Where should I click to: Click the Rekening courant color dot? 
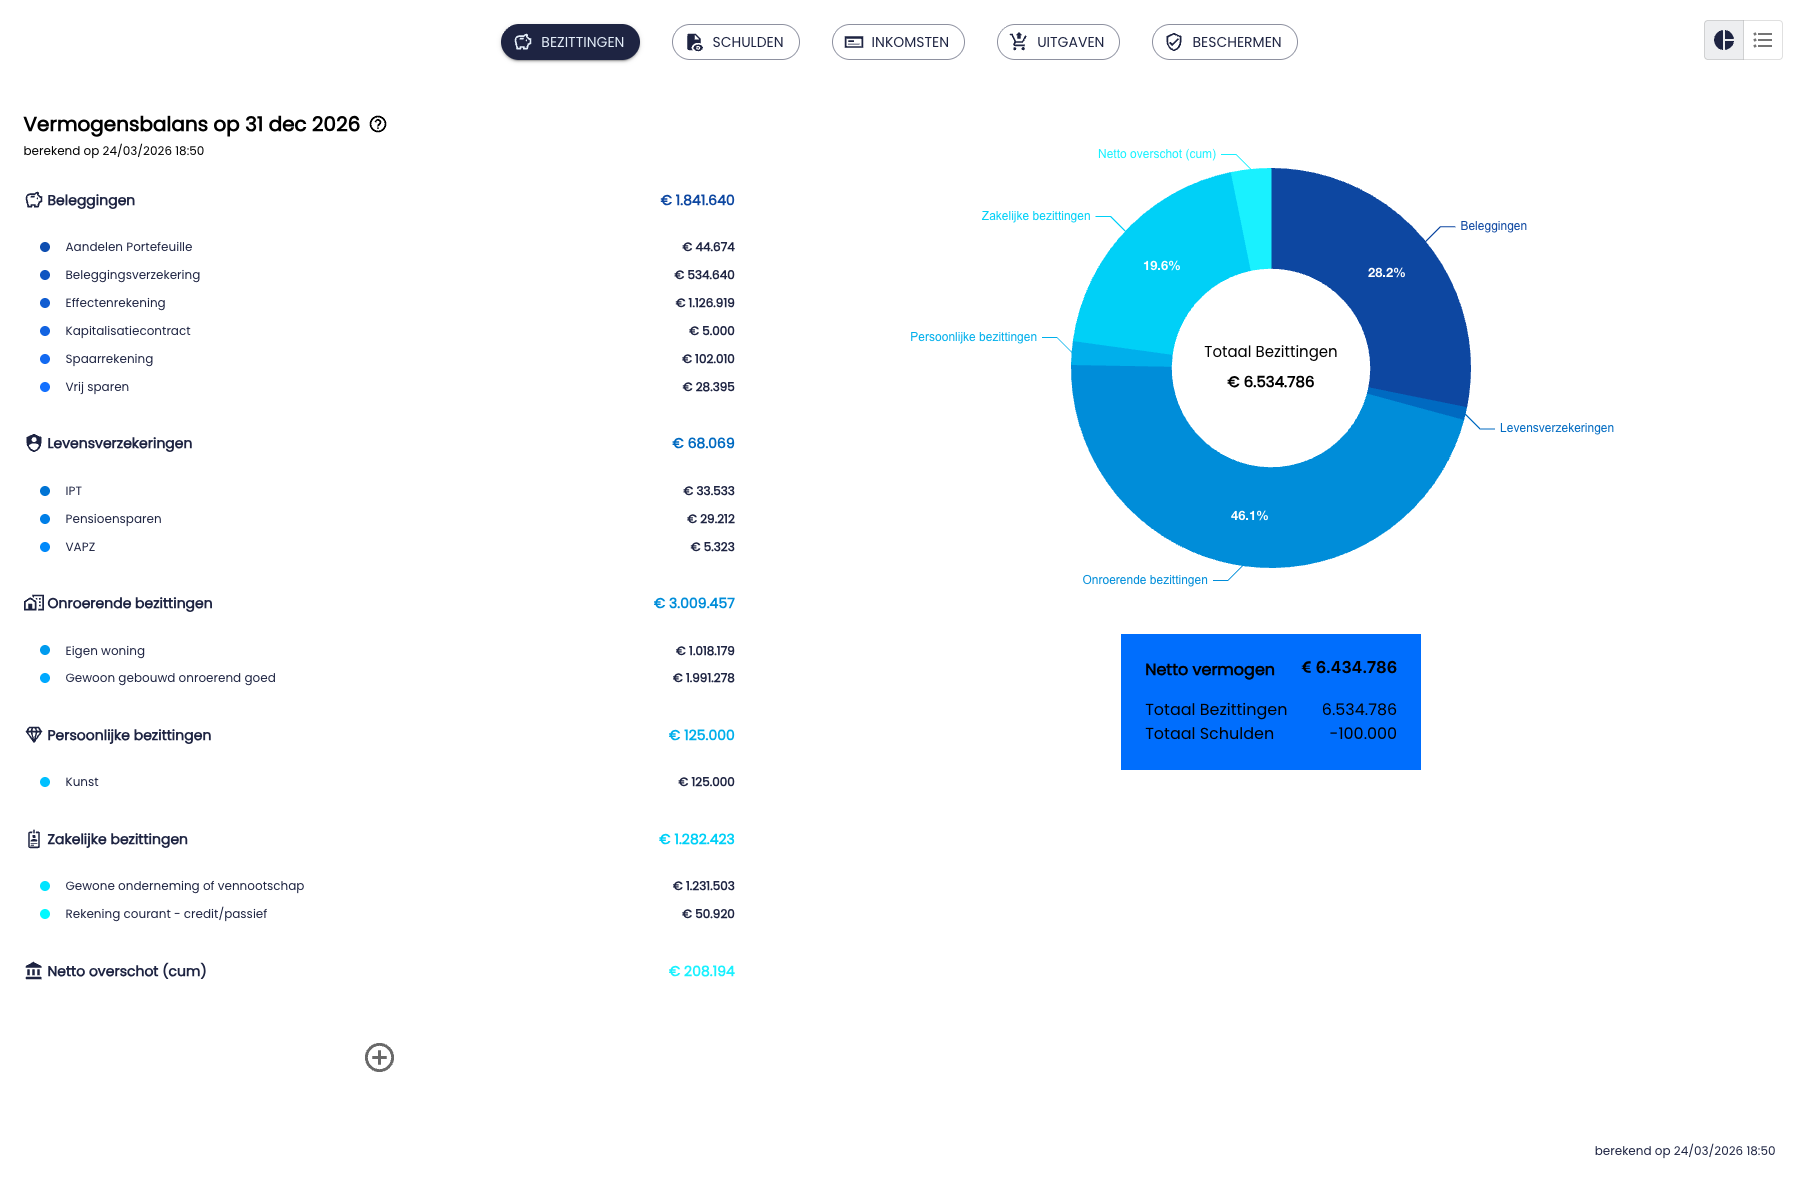(45, 914)
